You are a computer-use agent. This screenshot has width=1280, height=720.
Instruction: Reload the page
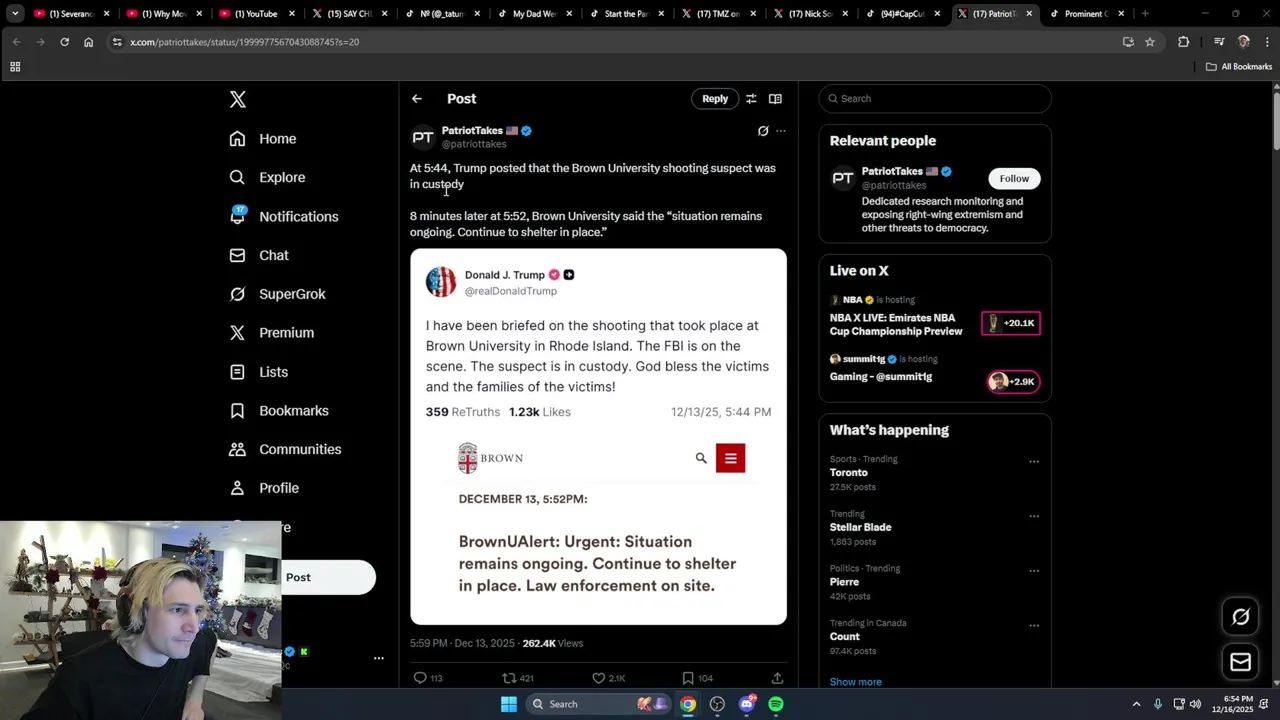[x=64, y=42]
